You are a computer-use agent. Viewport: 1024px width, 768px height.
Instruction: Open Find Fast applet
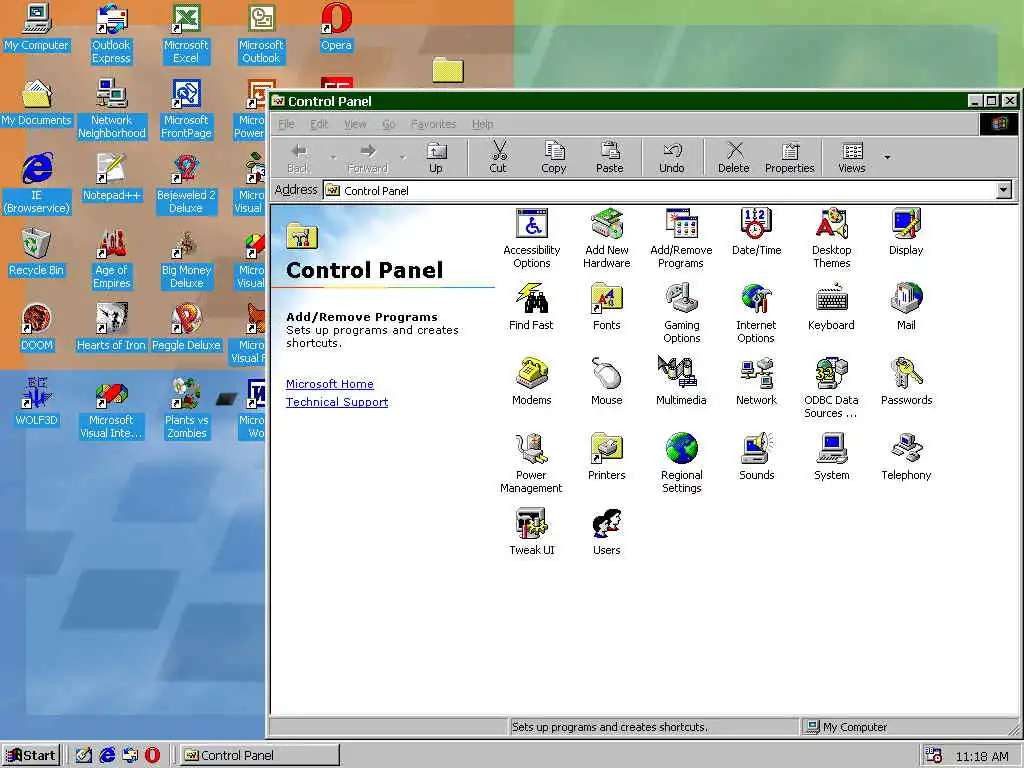(531, 307)
